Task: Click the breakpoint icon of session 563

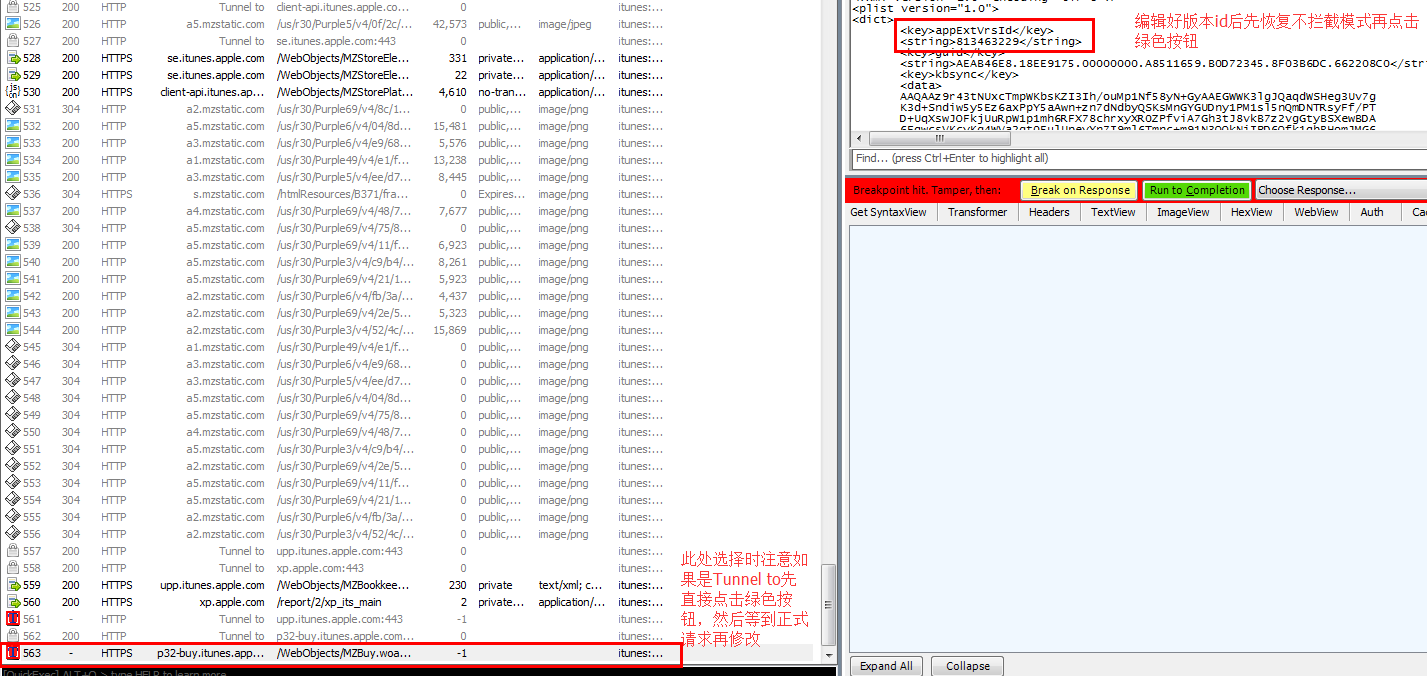Action: [13, 653]
